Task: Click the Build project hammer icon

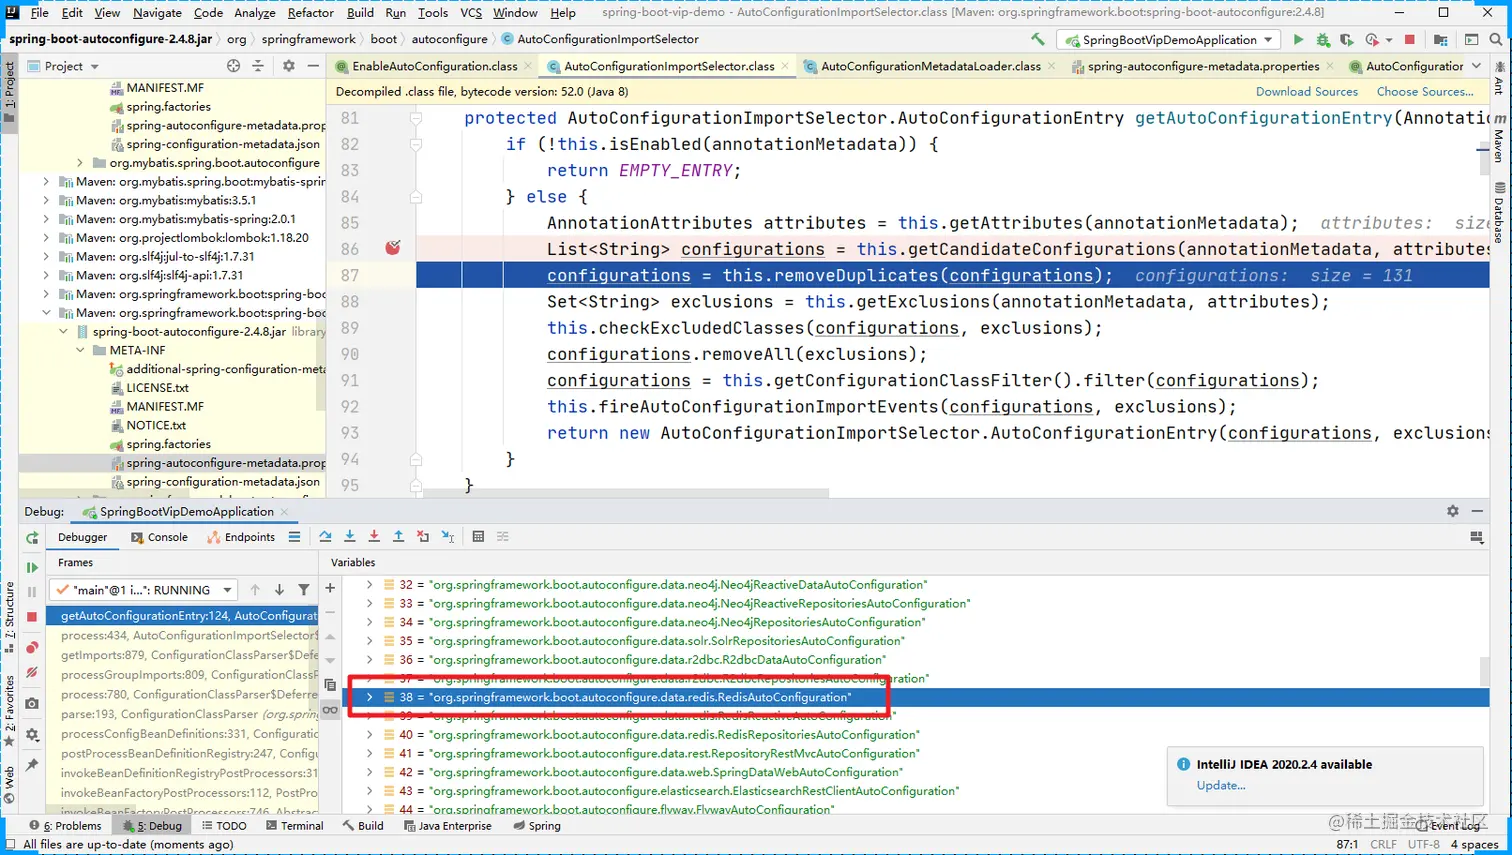Action: (1038, 39)
